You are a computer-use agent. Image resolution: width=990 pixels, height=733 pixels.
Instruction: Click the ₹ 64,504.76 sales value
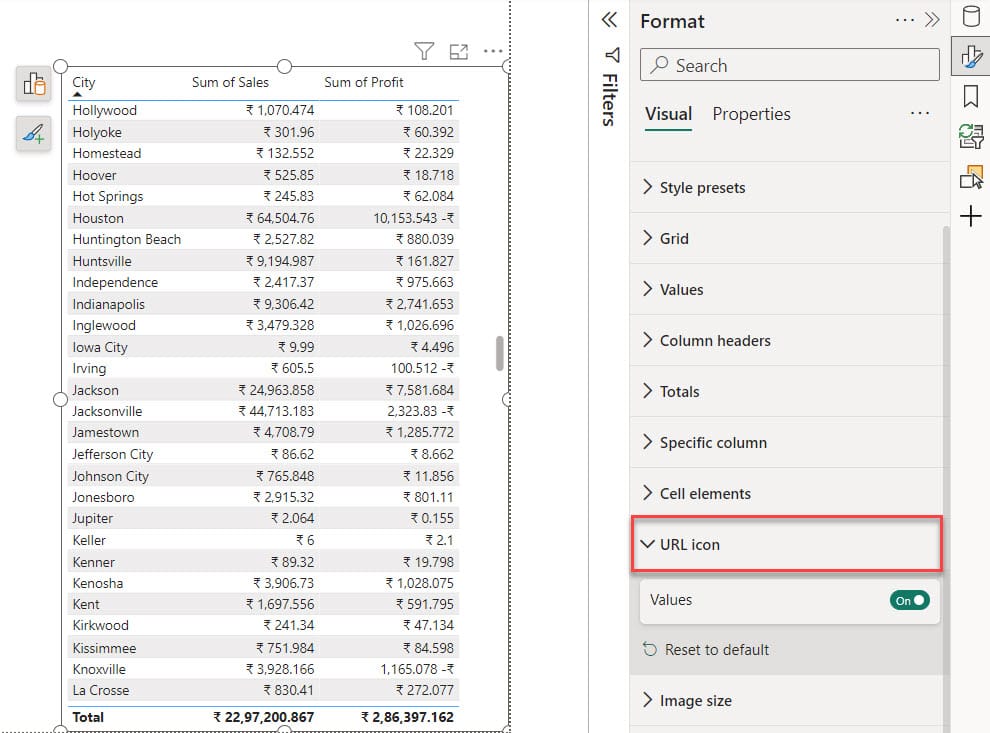click(x=280, y=218)
